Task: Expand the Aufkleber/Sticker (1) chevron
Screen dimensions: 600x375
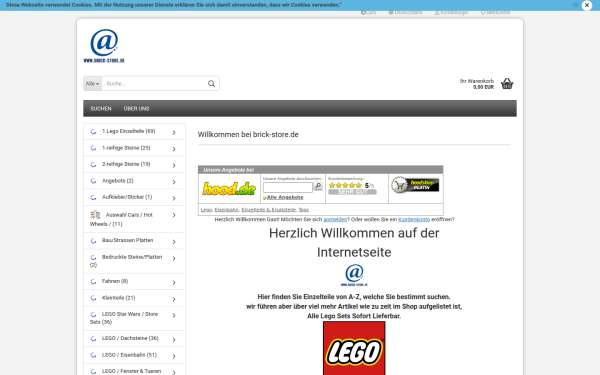Action: coord(174,198)
